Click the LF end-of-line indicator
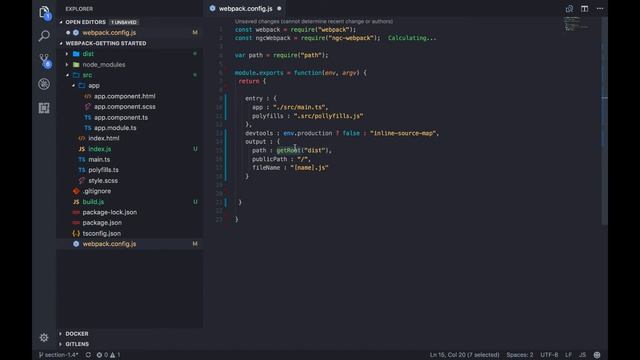The height and width of the screenshot is (360, 640). (x=568, y=355)
